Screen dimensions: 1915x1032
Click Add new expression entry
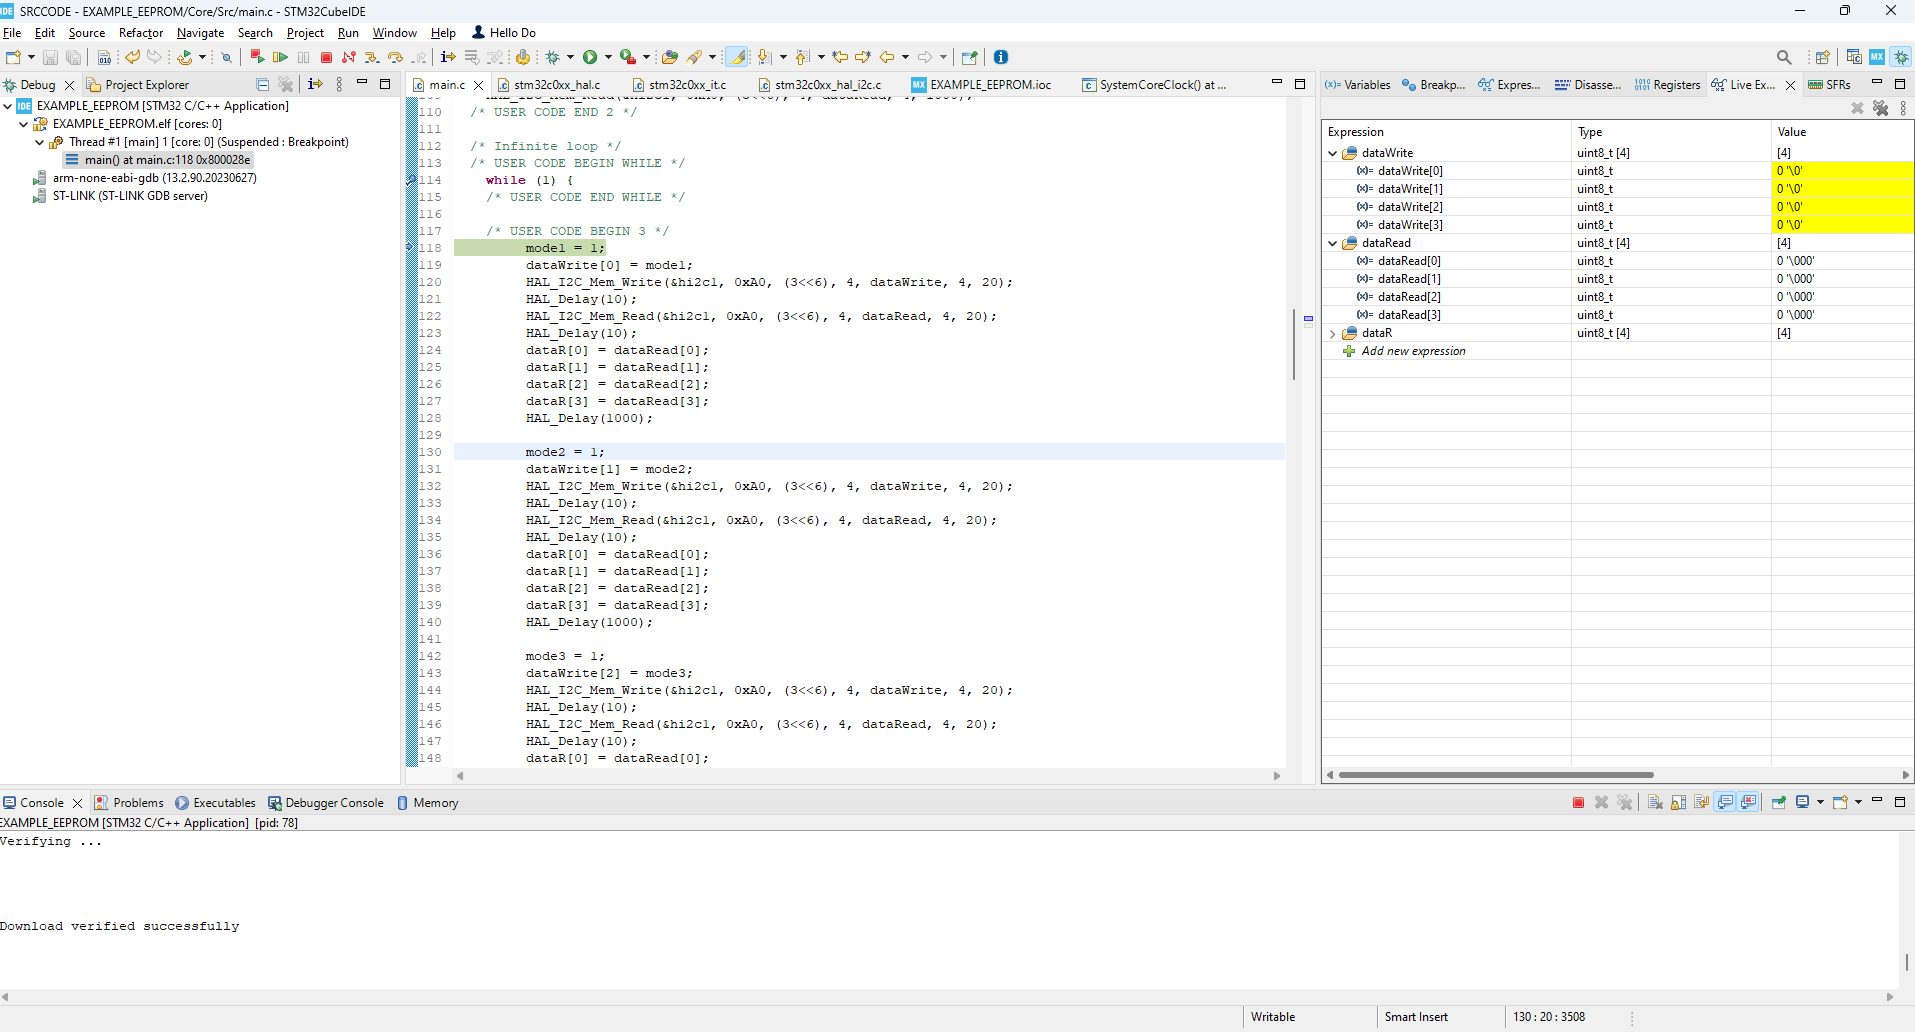(x=1413, y=352)
